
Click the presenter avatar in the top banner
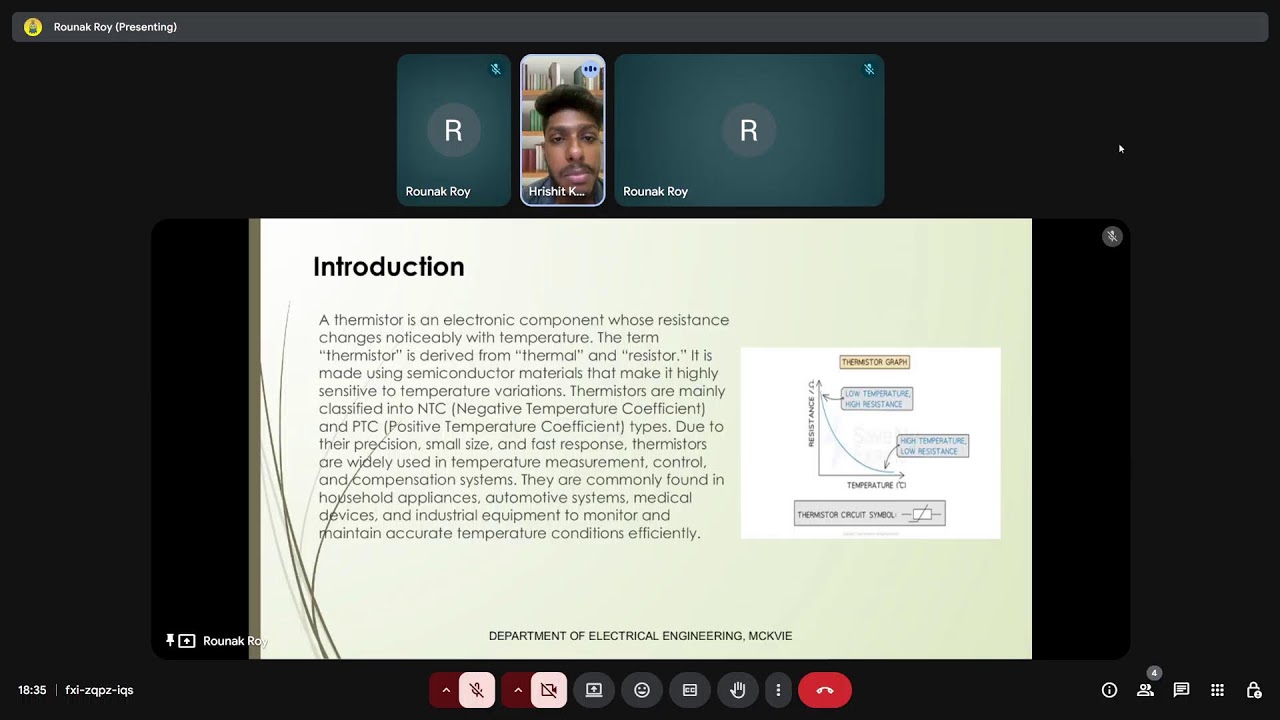33,27
